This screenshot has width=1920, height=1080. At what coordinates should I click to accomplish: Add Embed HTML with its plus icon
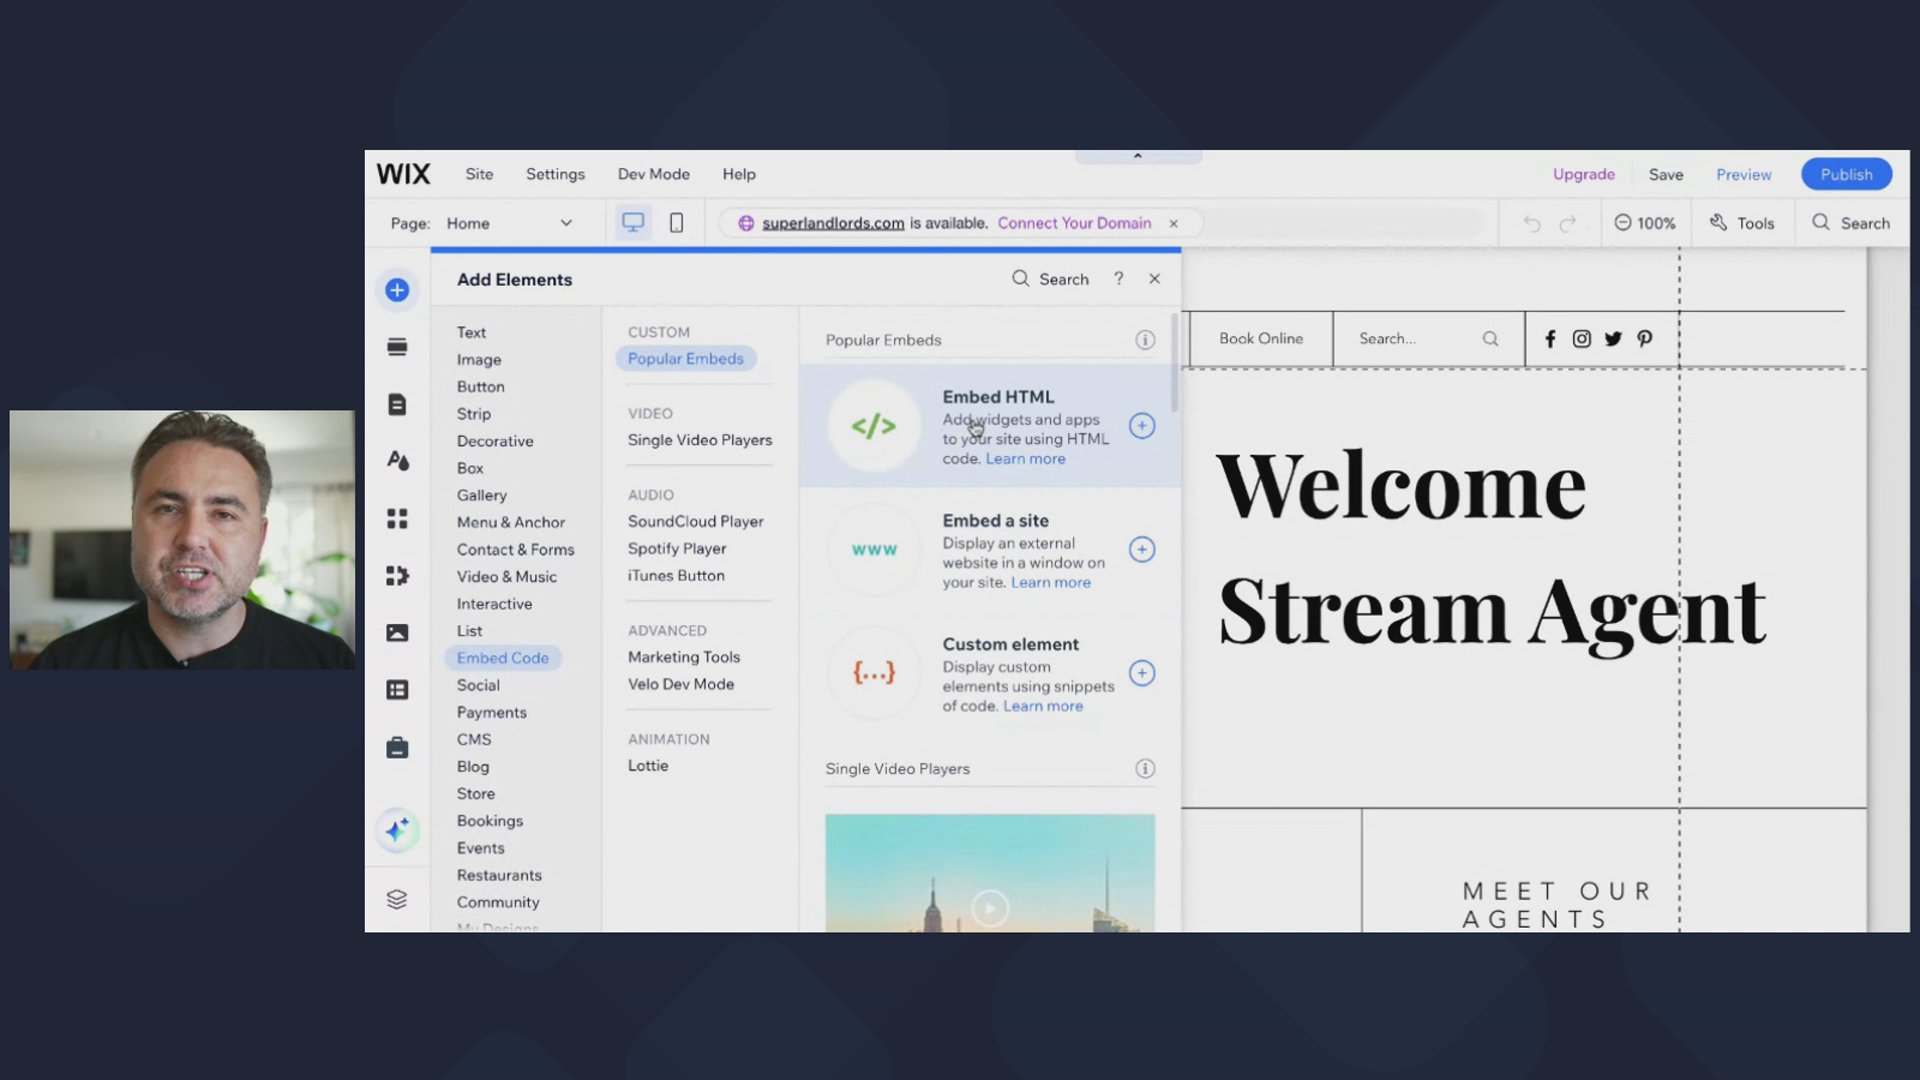point(1142,426)
